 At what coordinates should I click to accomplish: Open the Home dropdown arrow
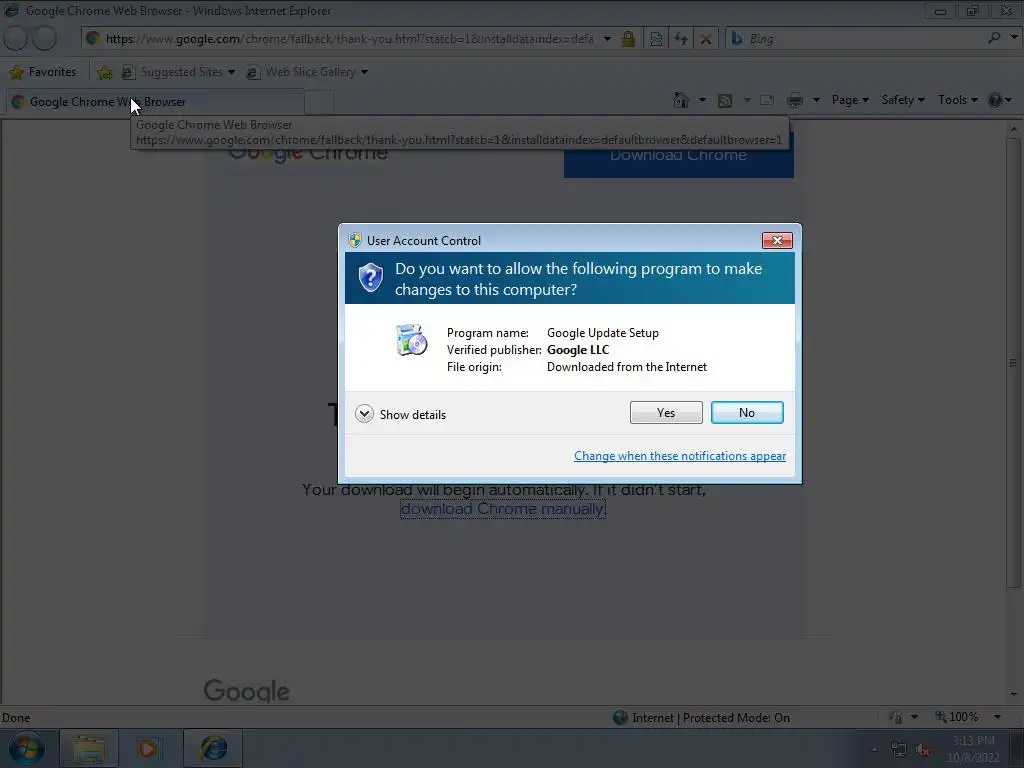click(x=702, y=100)
